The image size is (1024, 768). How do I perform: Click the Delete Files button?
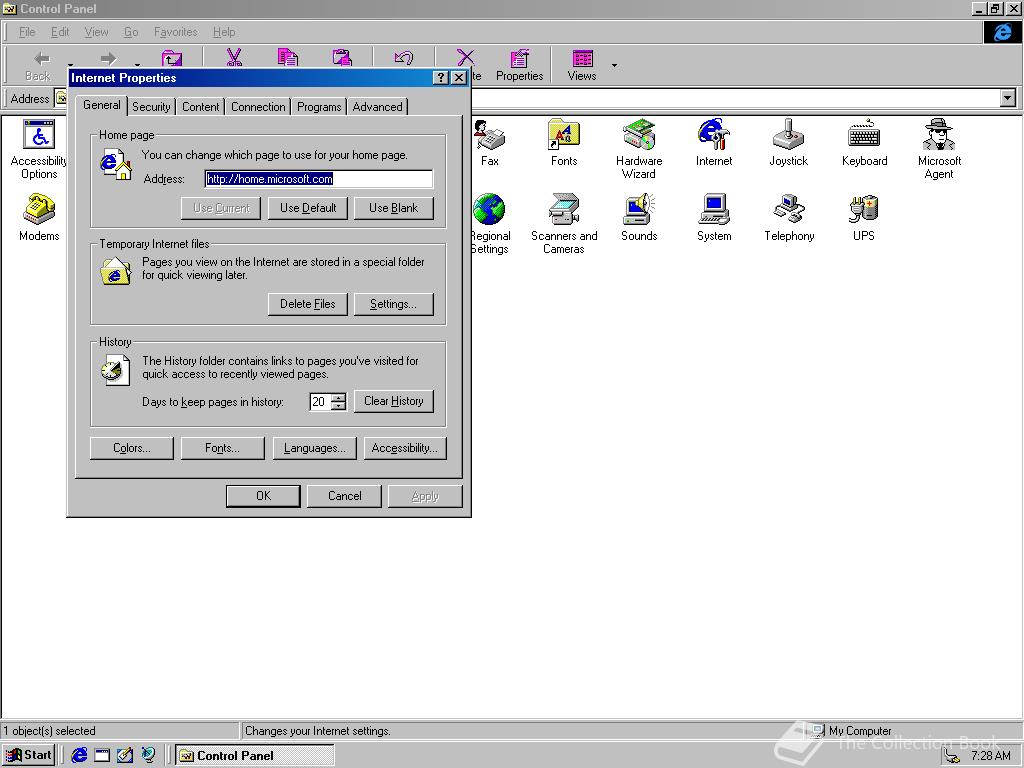click(308, 304)
